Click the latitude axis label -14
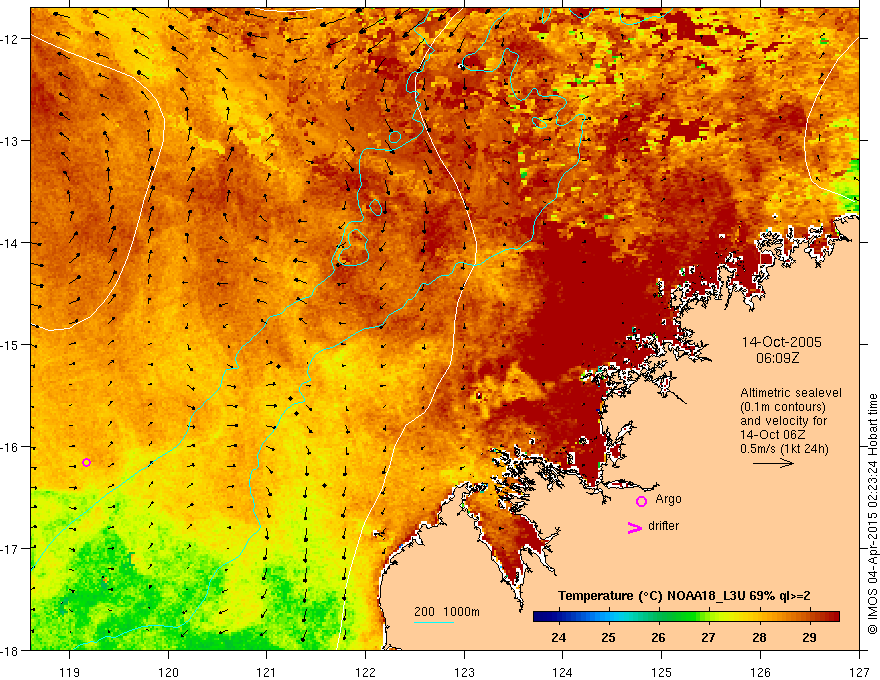This screenshot has width=880, height=680. 10,243
